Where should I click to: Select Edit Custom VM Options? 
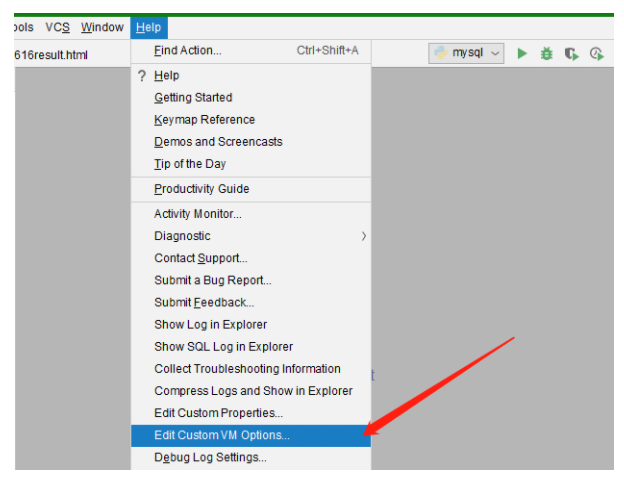tap(222, 435)
